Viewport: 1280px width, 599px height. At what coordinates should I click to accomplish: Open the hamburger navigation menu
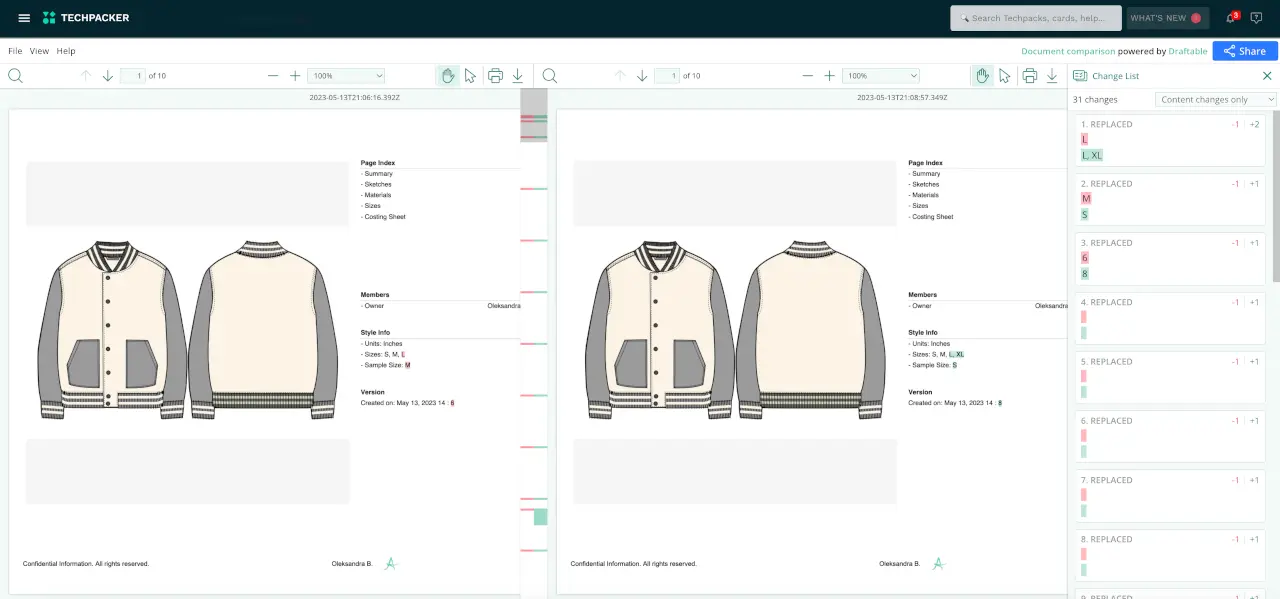[x=24, y=18]
